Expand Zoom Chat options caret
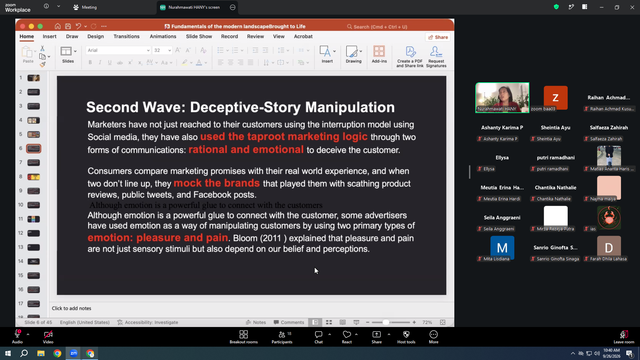The width and height of the screenshot is (640, 360). click(x=329, y=334)
